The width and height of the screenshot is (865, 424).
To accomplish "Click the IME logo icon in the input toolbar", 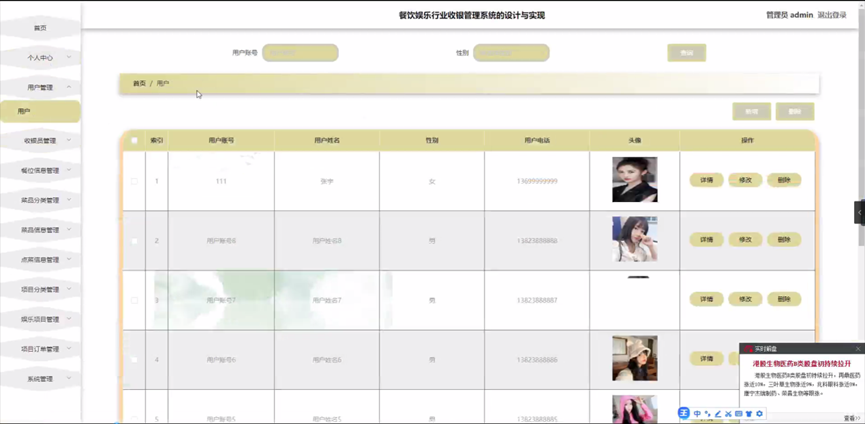I will 684,413.
